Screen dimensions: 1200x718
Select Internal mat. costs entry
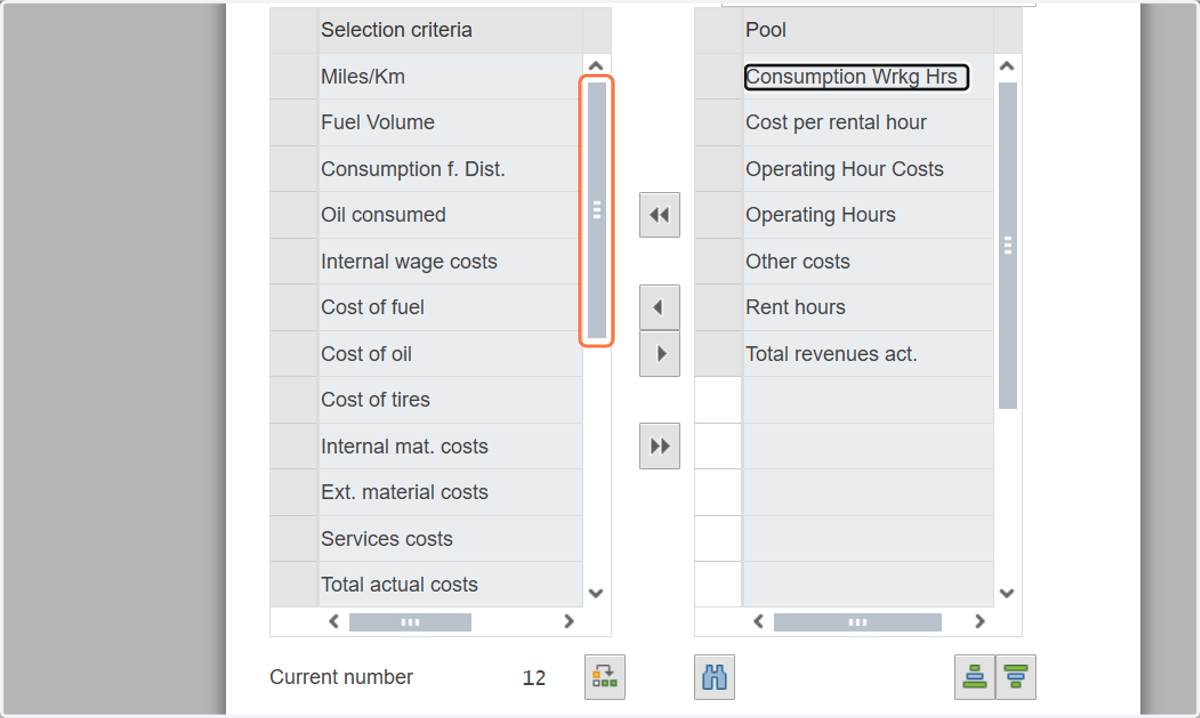tap(450, 447)
